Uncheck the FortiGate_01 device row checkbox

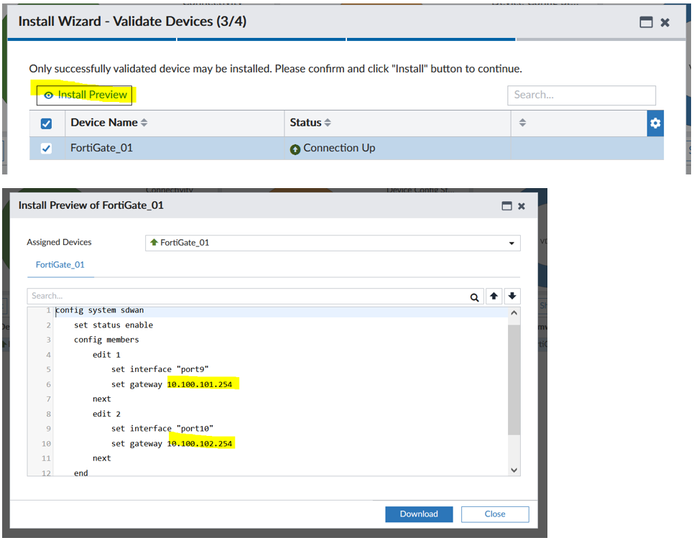pos(46,148)
